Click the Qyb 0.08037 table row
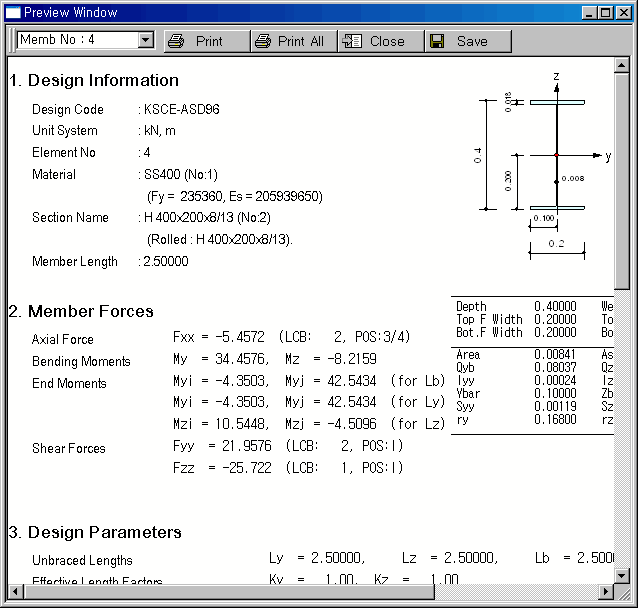This screenshot has height=608, width=638. tap(516, 368)
